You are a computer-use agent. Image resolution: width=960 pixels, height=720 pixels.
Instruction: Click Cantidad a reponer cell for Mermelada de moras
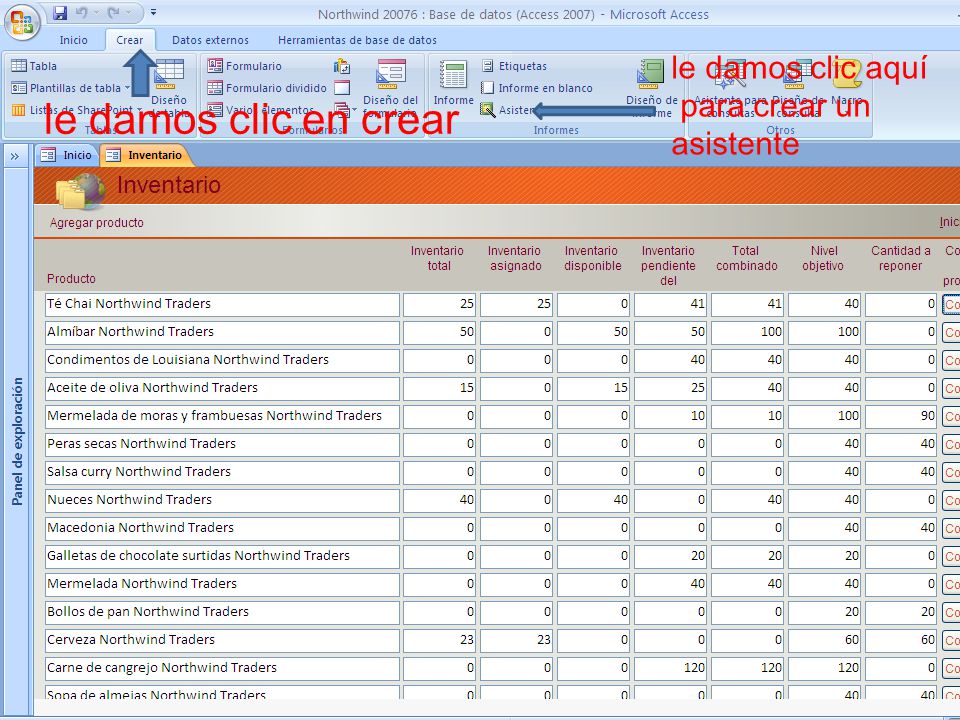(x=901, y=416)
